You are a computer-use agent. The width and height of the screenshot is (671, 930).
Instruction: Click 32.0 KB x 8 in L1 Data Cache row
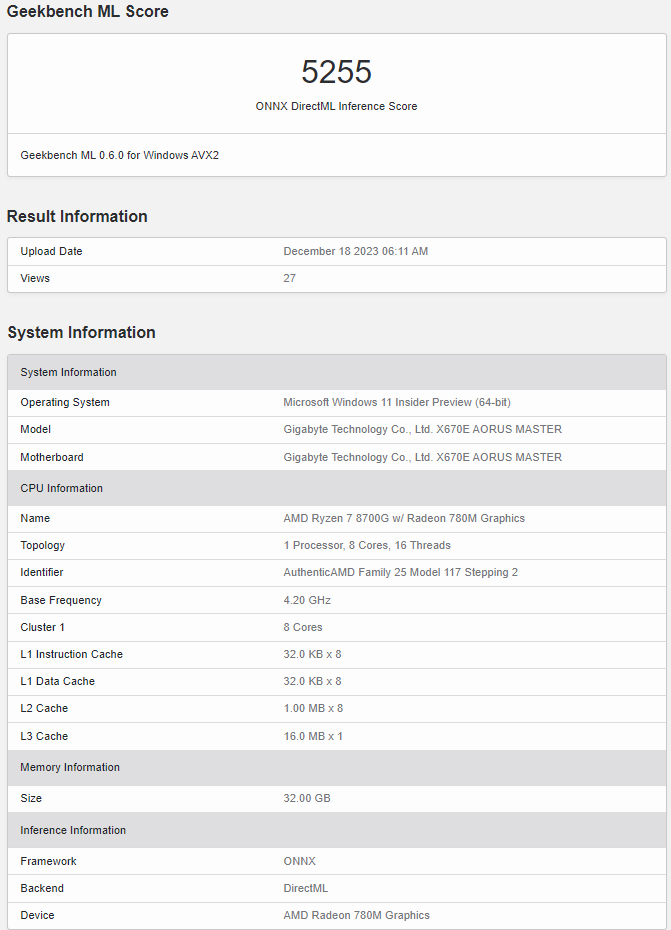(313, 681)
